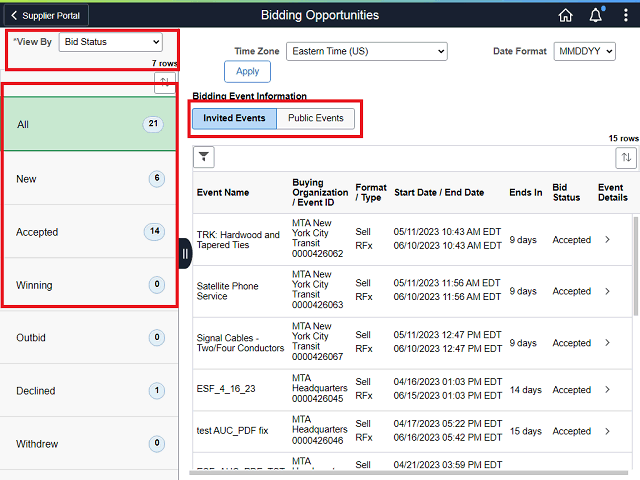This screenshot has width=640, height=480.
Task: Switch to the Public Events tab
Action: (316, 118)
